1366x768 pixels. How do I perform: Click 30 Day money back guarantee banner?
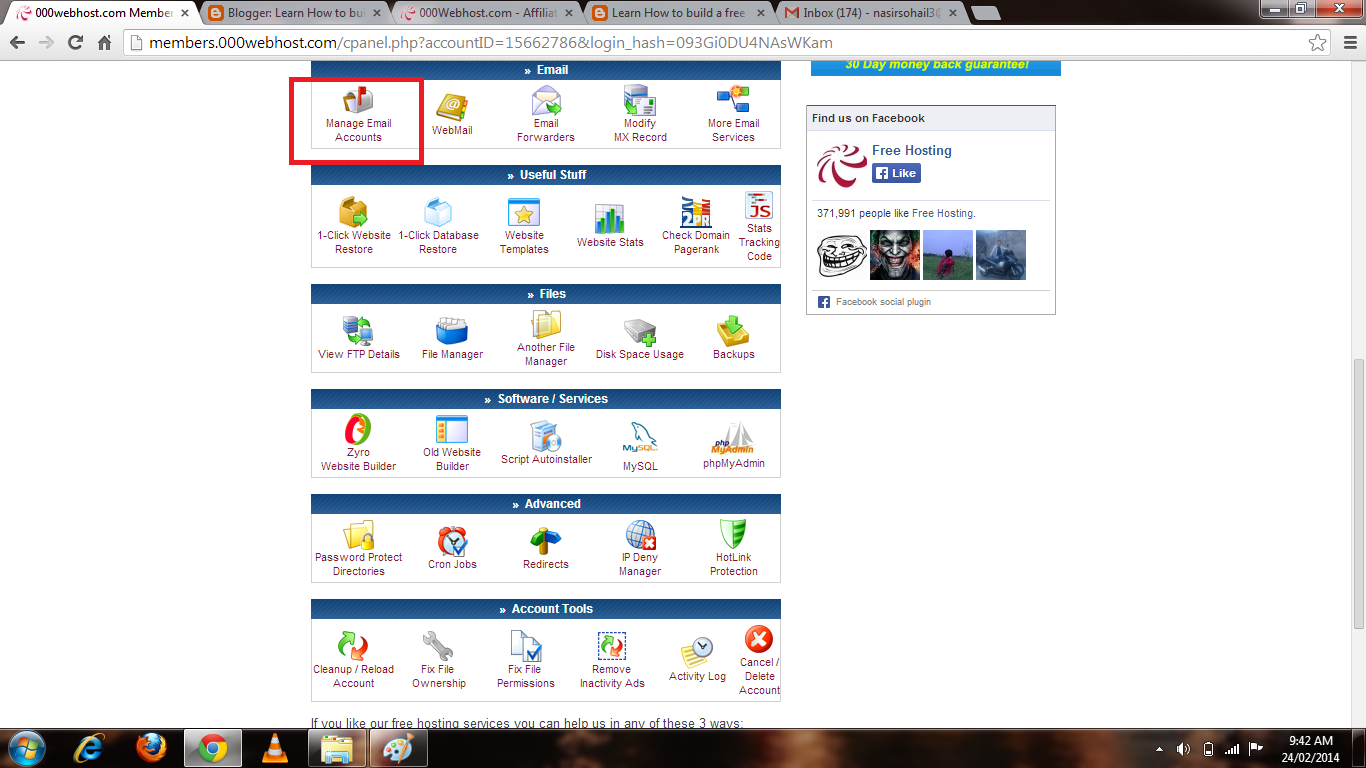coord(936,66)
